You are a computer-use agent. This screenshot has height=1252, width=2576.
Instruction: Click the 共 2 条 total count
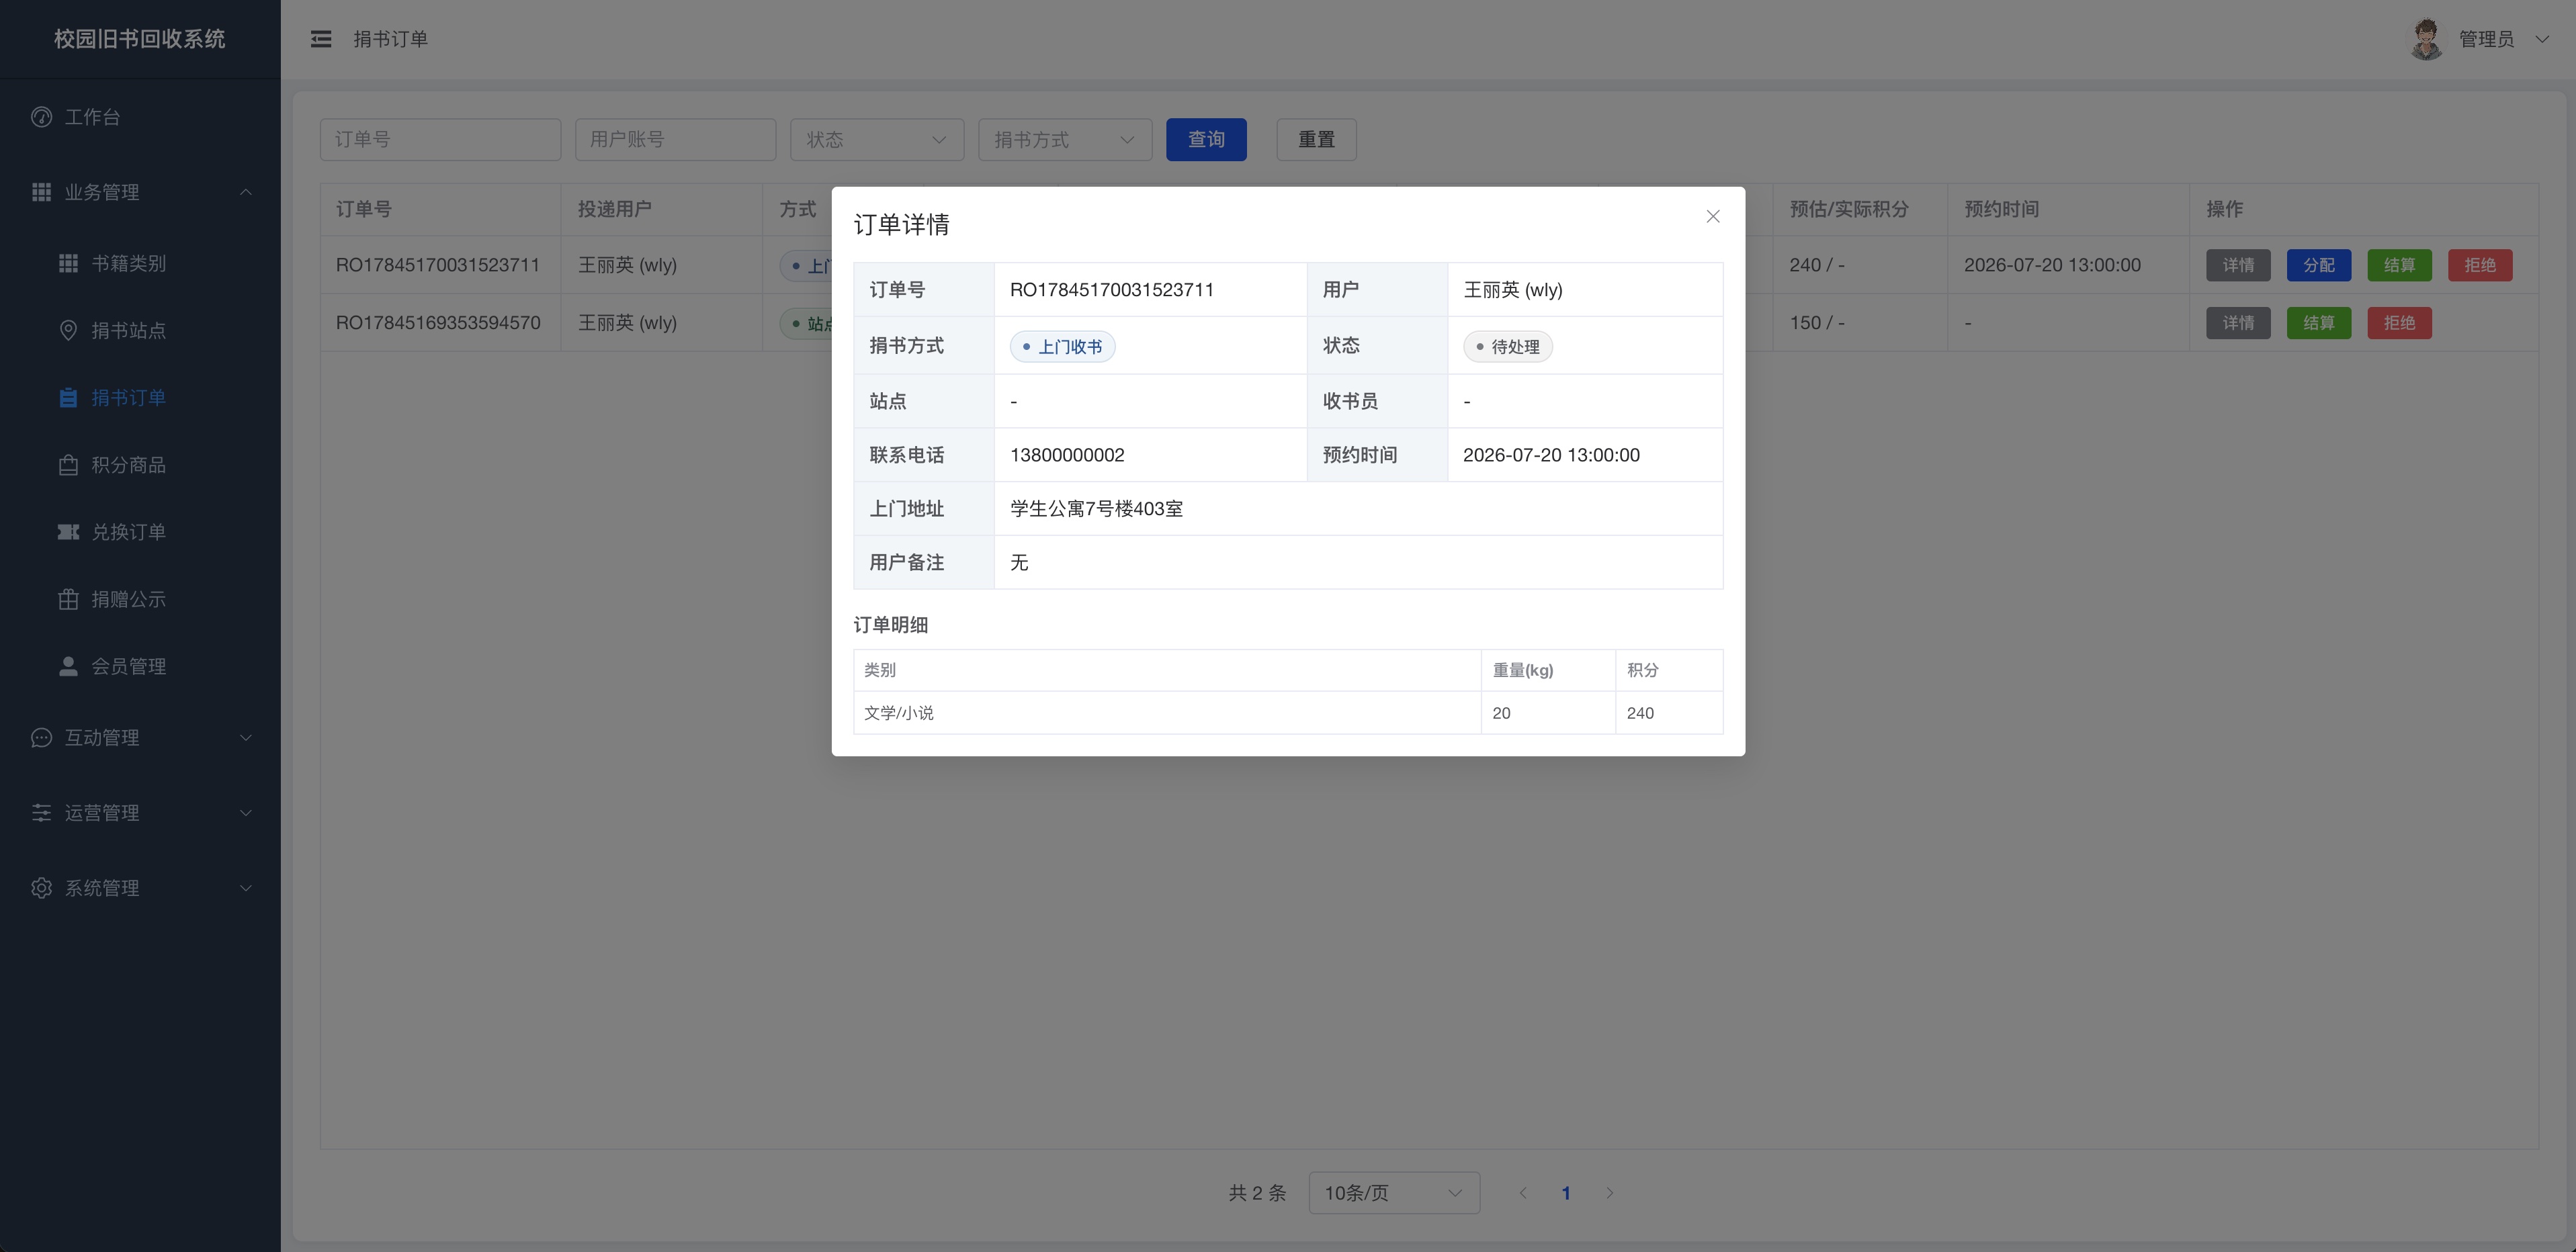pyautogui.click(x=1257, y=1193)
